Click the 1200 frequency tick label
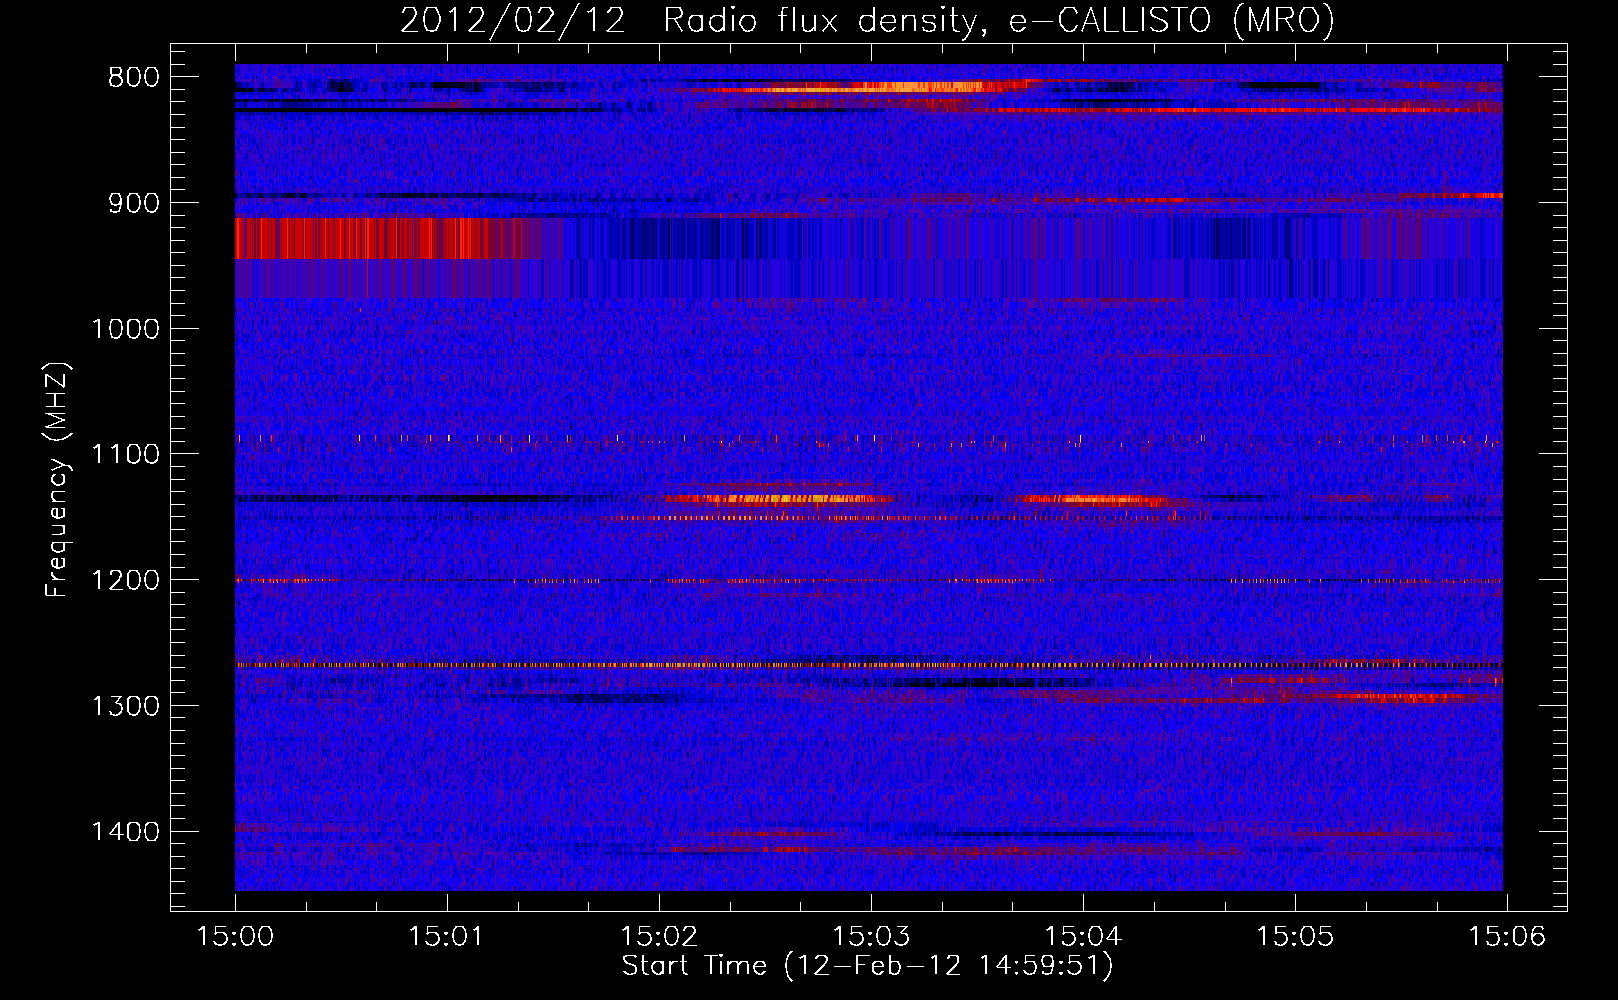Viewport: 1618px width, 1000px height. pyautogui.click(x=125, y=581)
